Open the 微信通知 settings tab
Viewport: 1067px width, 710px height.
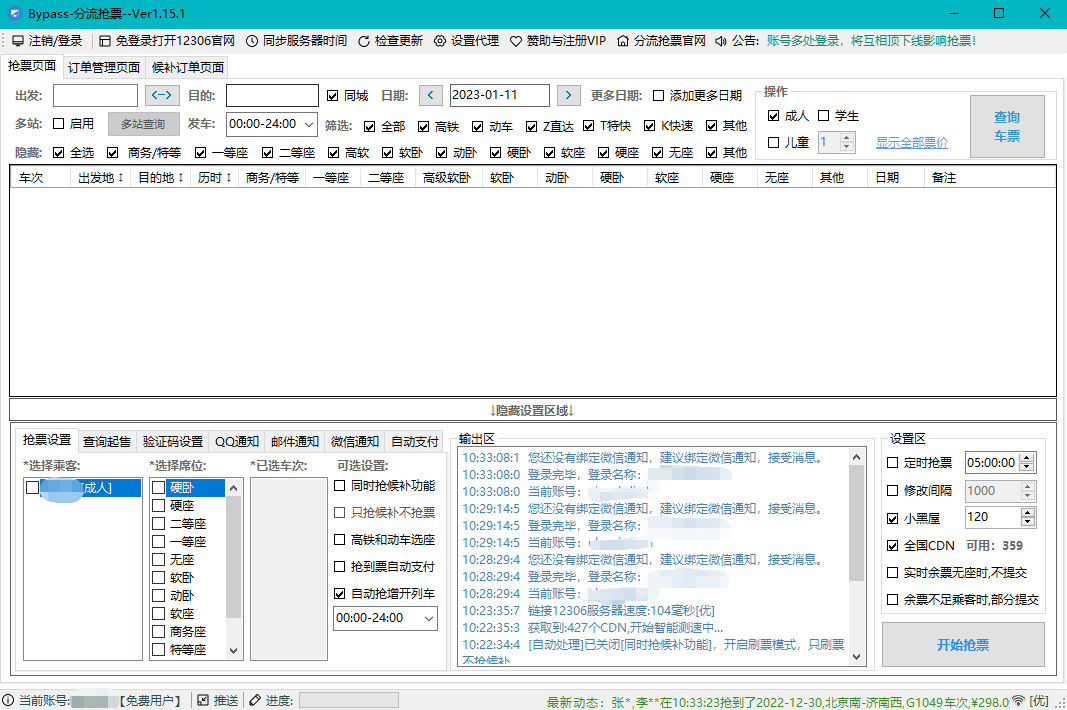pos(354,441)
